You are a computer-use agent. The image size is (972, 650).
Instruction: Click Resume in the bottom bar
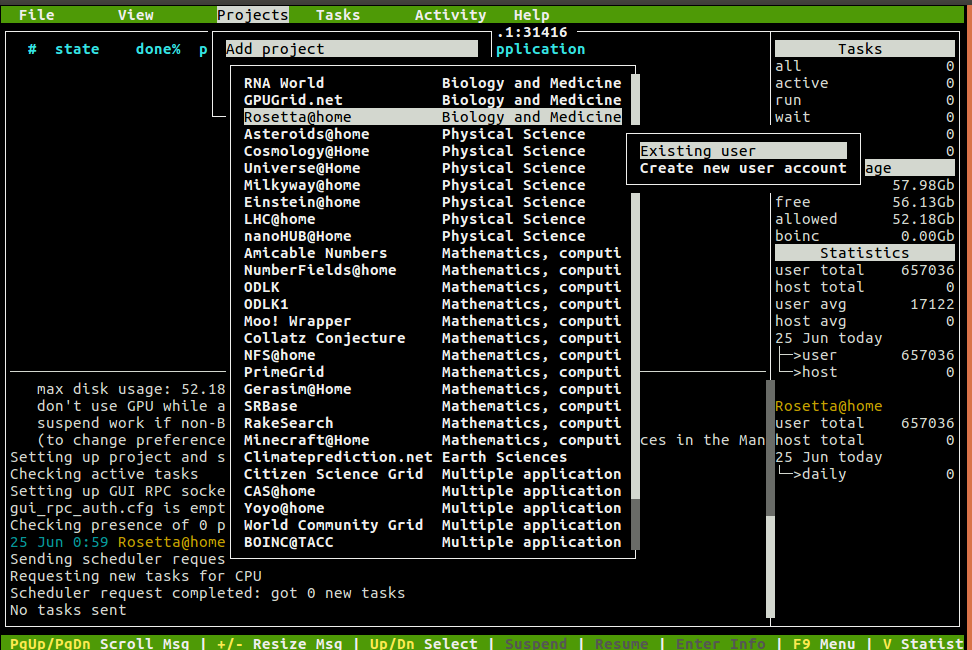click(x=622, y=644)
